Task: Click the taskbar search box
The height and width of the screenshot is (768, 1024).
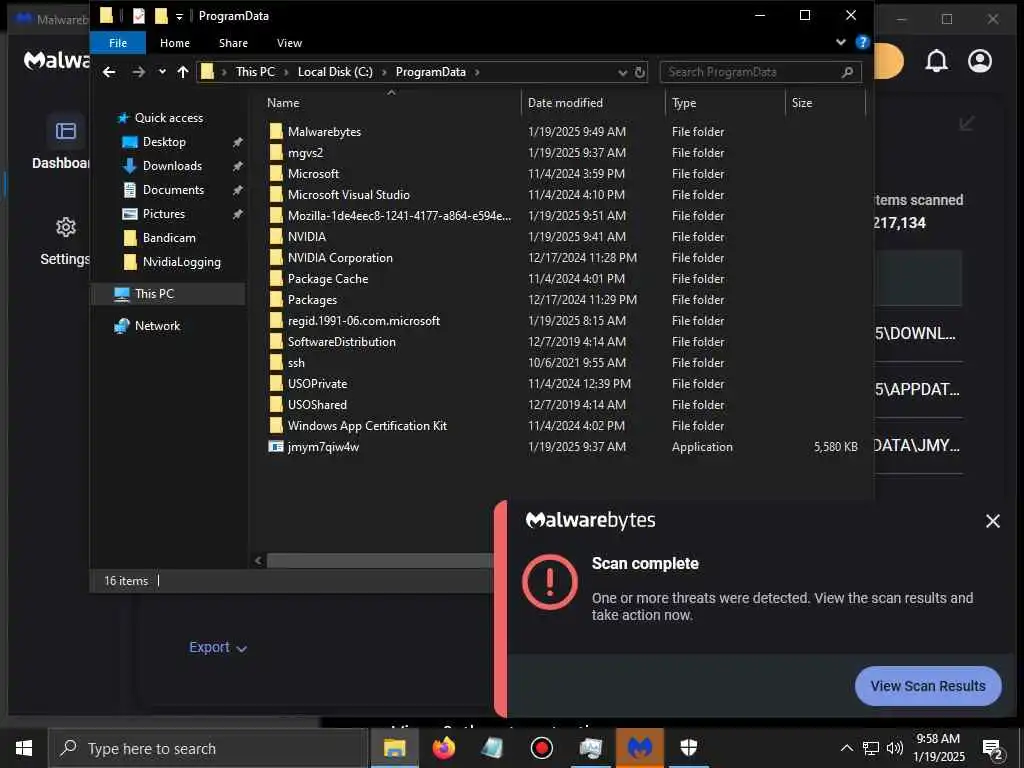Action: click(x=208, y=748)
